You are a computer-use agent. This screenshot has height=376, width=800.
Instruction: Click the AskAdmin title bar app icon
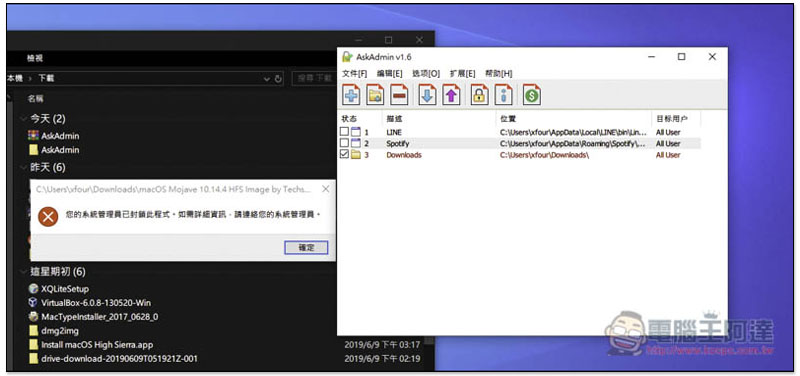point(347,57)
